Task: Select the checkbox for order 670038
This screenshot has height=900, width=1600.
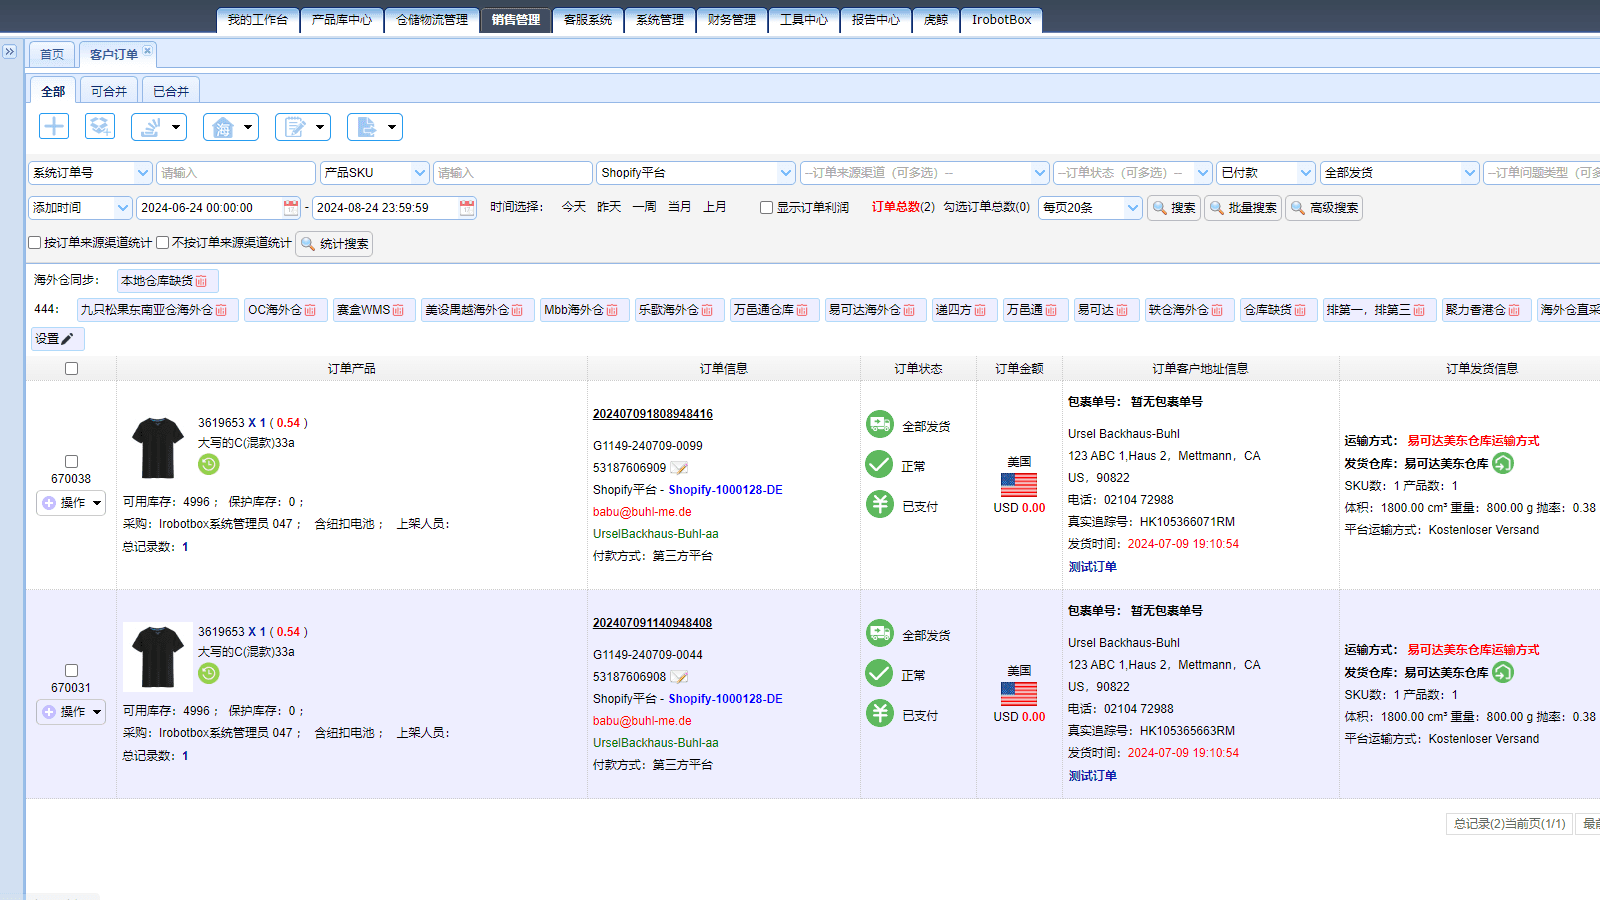Action: click(71, 462)
